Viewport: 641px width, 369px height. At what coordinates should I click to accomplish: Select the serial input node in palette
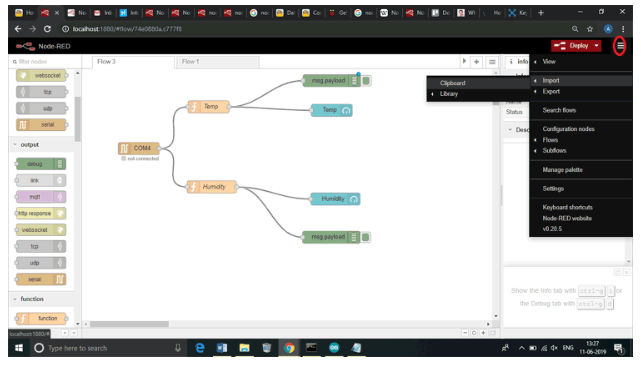41,125
